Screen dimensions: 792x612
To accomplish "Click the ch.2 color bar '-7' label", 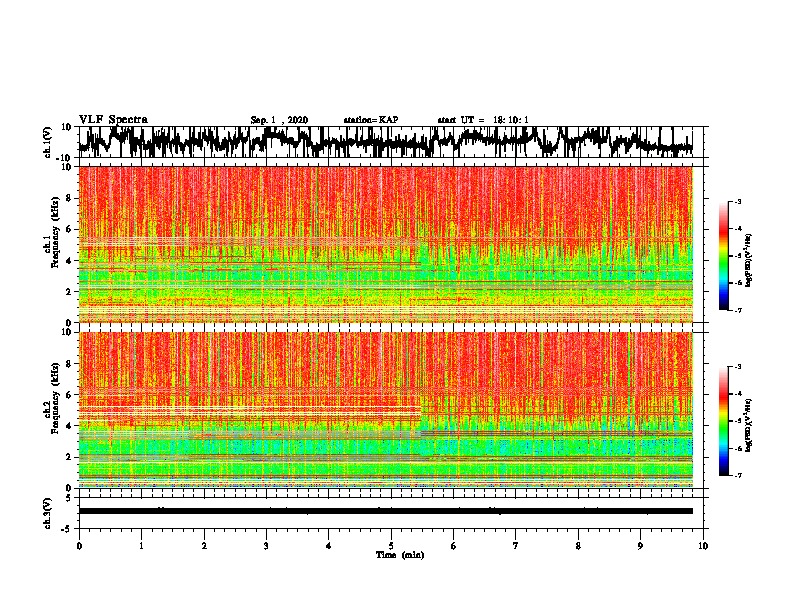I will (x=737, y=475).
